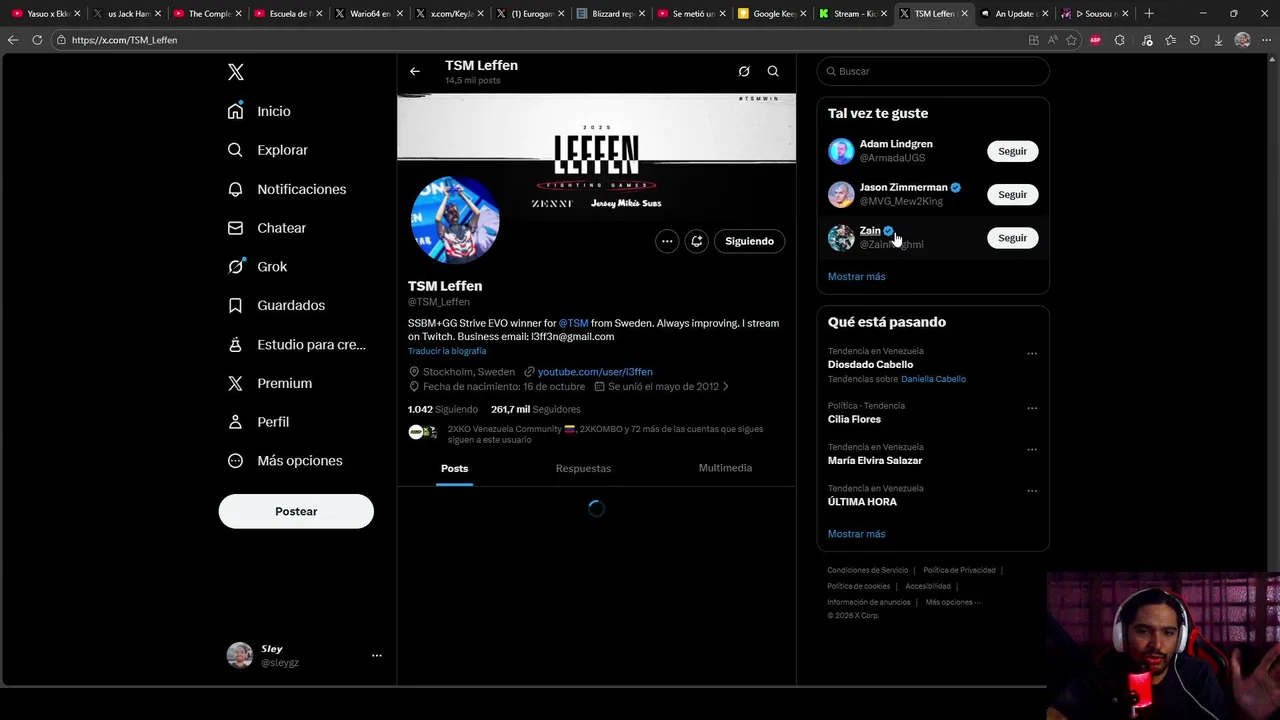Open 1.042 Siguiendo list

click(443, 409)
